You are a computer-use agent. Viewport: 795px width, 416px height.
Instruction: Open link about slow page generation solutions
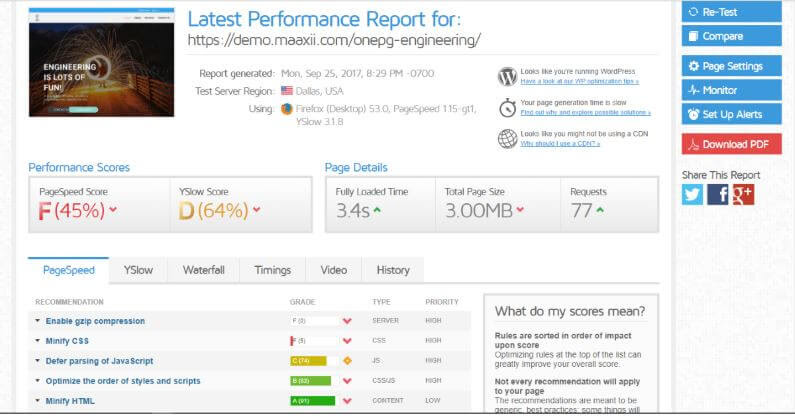(585, 112)
